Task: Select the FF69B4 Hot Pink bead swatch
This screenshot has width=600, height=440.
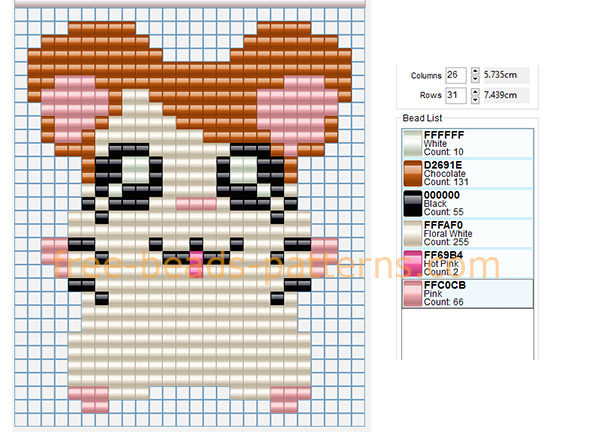Action: (412, 263)
